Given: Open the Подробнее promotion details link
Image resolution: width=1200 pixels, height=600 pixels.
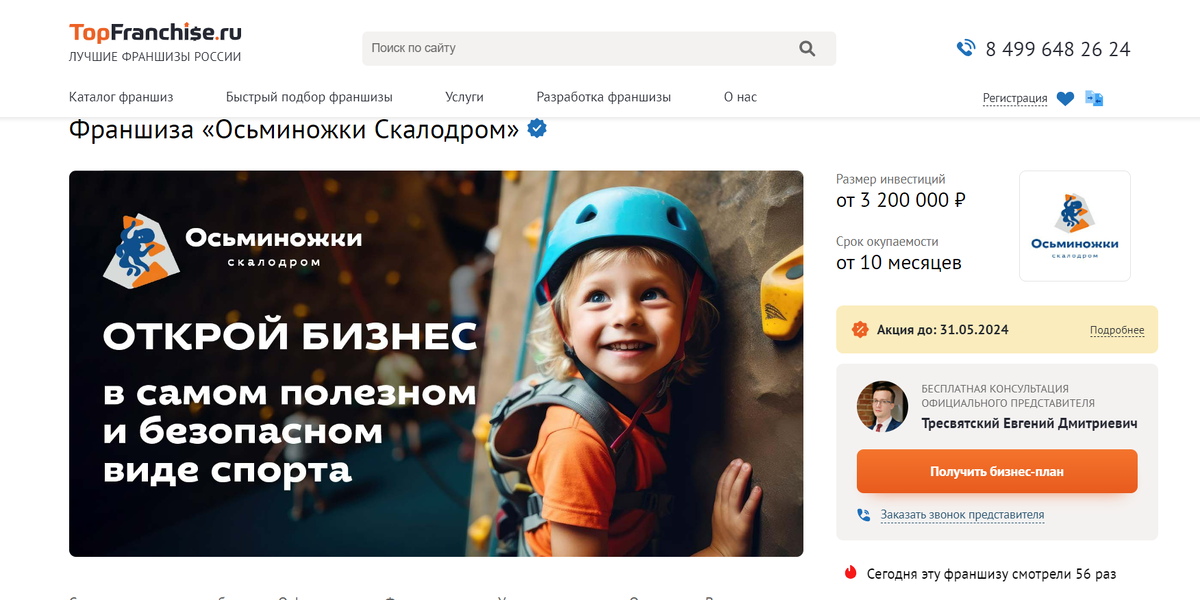Looking at the screenshot, I should pos(1117,330).
